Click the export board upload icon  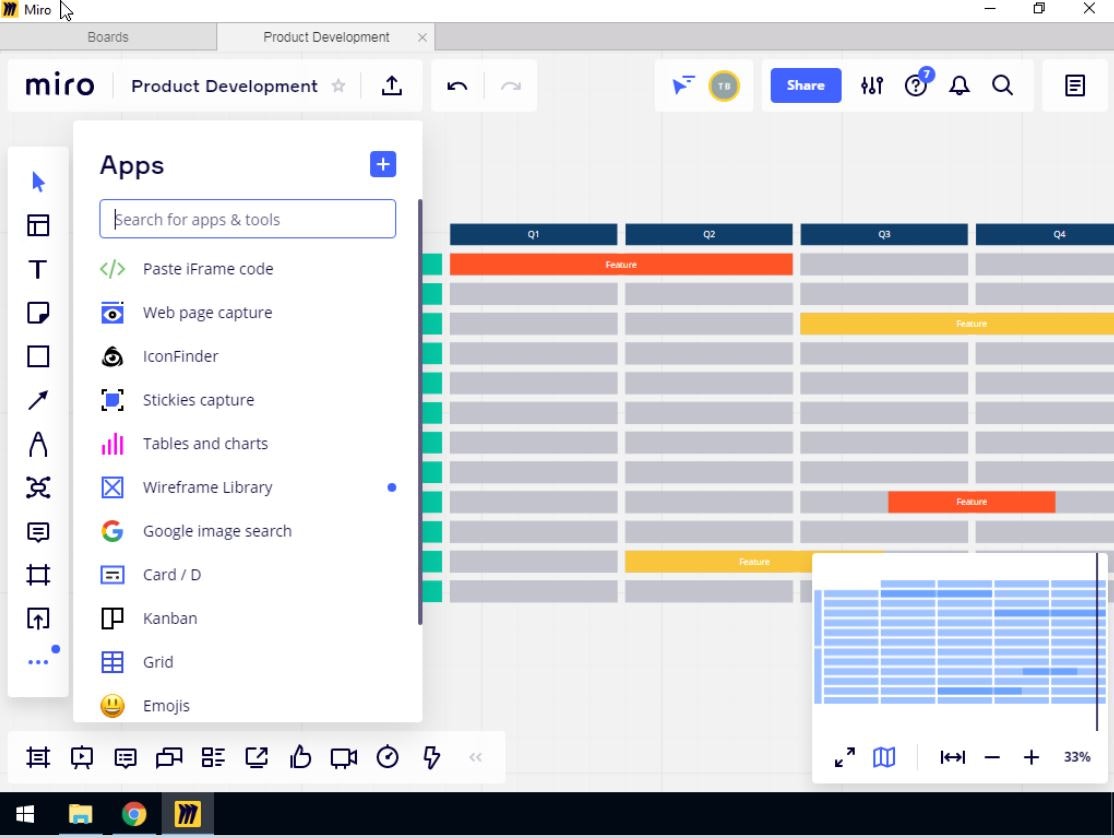[391, 86]
